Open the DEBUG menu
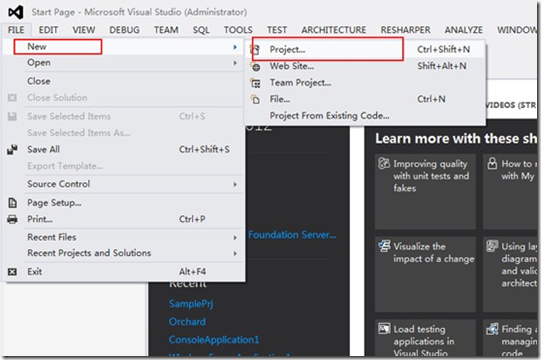Image resolution: width=541 pixels, height=360 pixels. point(125,30)
